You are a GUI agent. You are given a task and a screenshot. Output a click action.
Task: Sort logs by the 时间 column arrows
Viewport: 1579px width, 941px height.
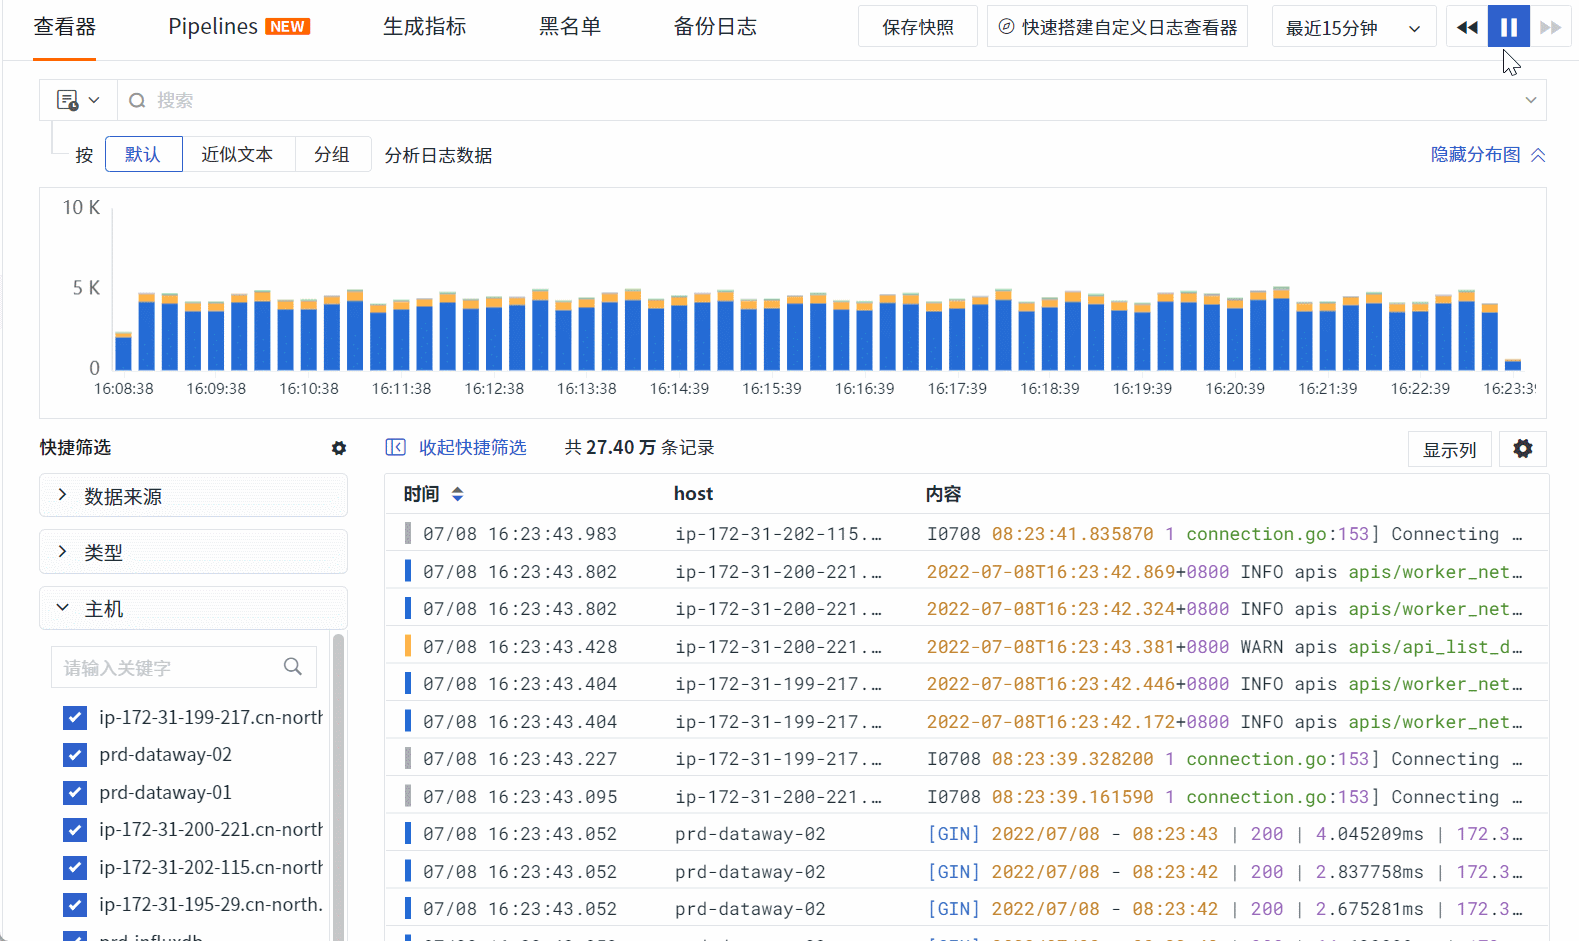pos(457,494)
